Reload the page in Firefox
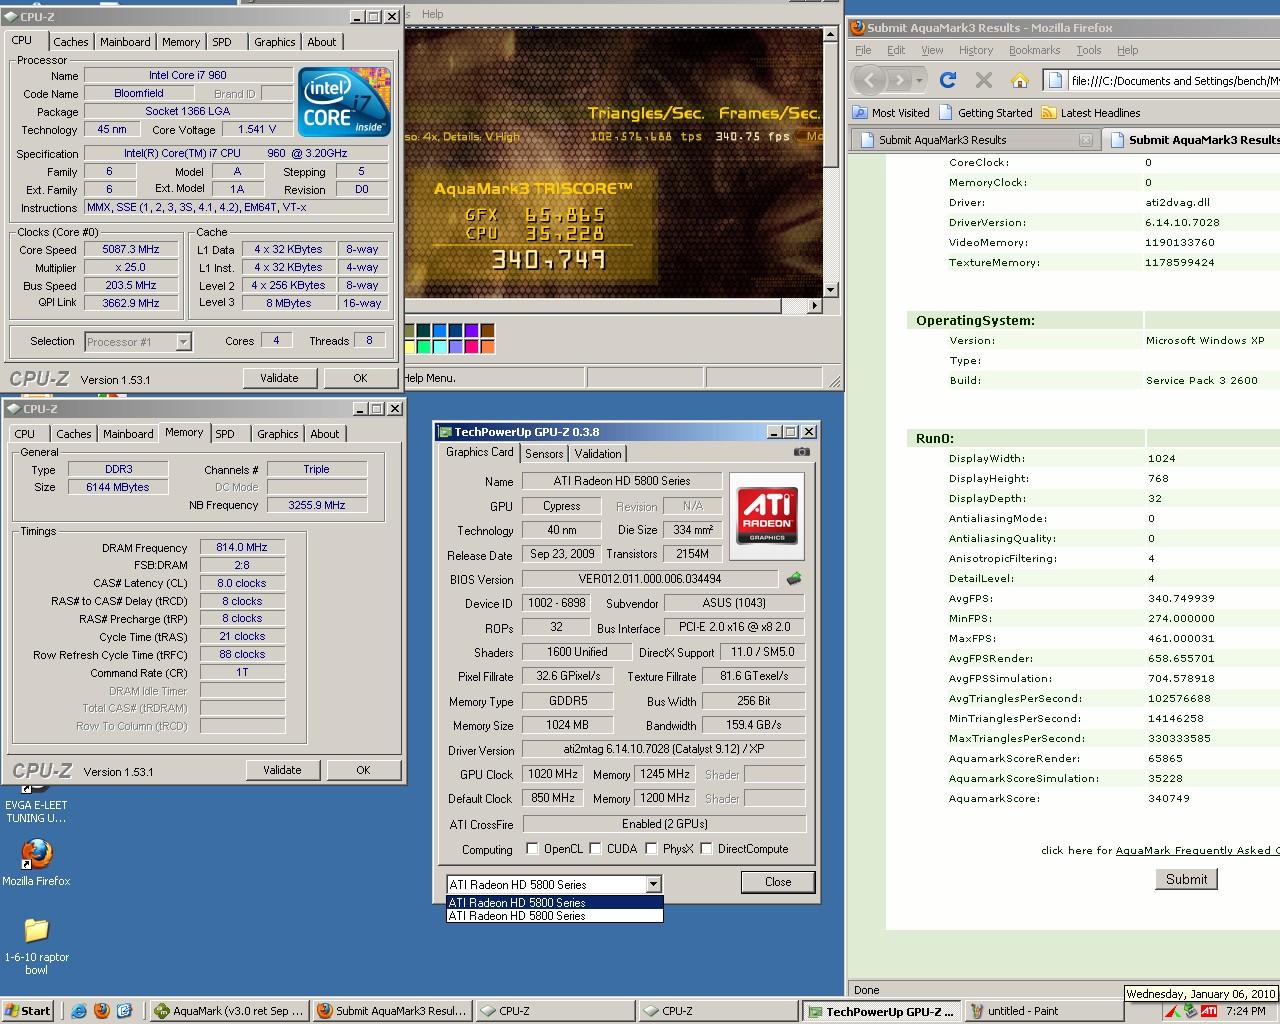This screenshot has height=1024, width=1280. (948, 80)
